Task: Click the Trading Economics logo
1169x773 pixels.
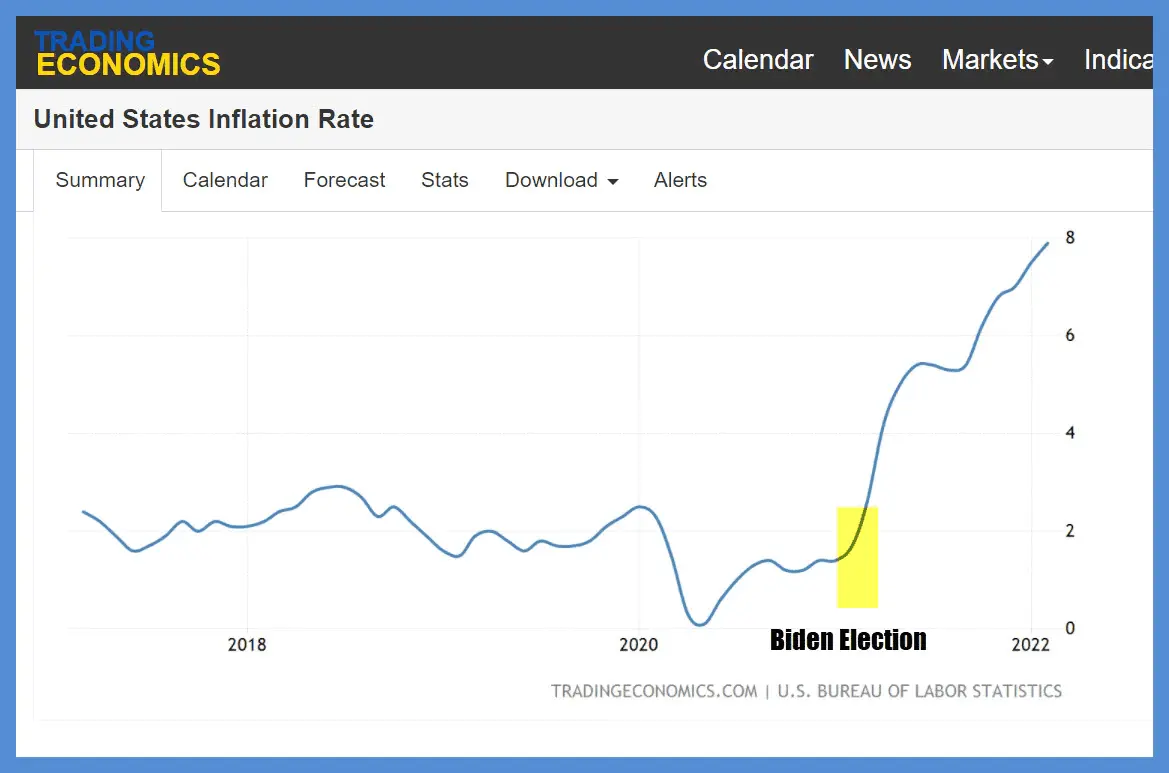Action: click(x=127, y=54)
